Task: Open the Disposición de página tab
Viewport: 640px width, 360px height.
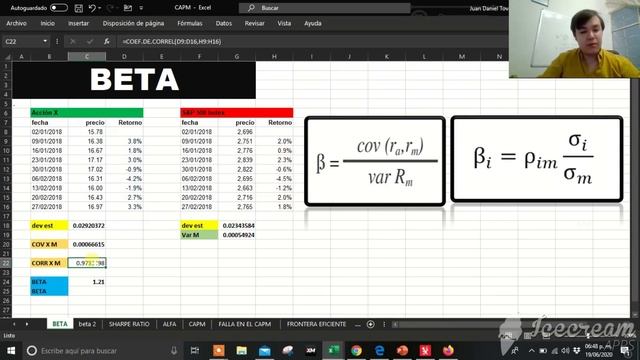Action: pos(133,24)
